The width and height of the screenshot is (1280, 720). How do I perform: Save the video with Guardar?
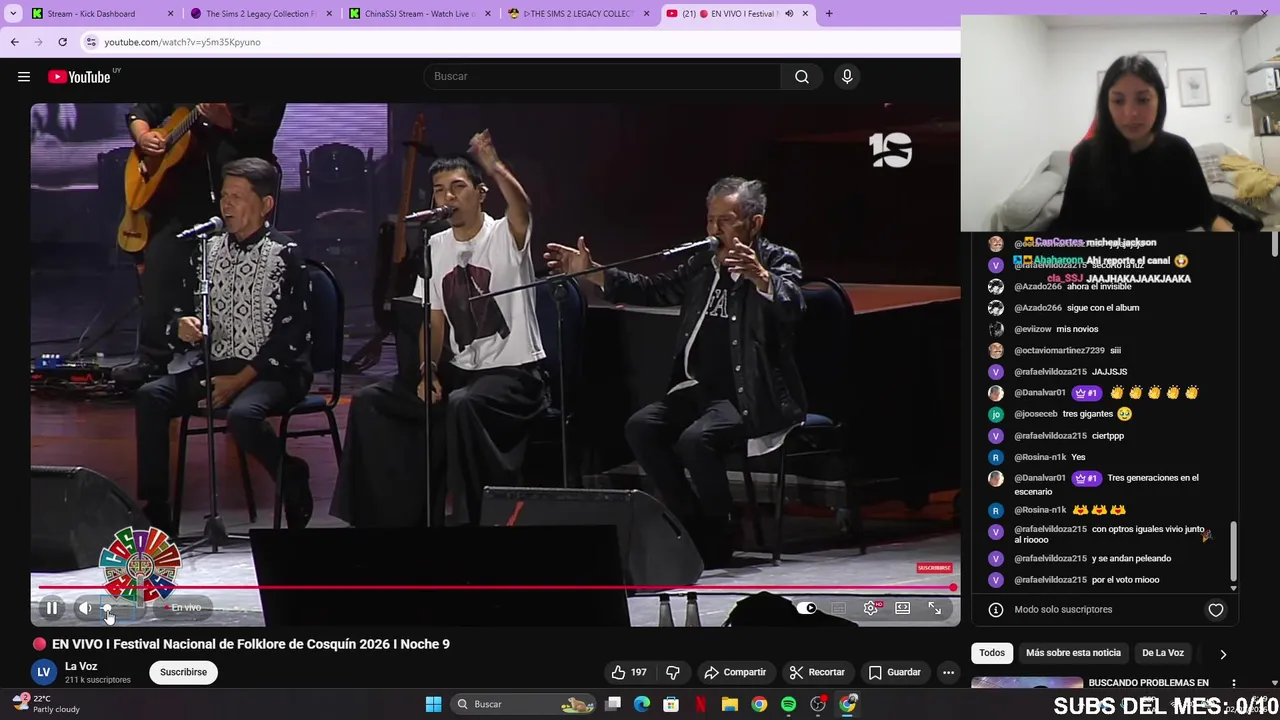coord(894,672)
